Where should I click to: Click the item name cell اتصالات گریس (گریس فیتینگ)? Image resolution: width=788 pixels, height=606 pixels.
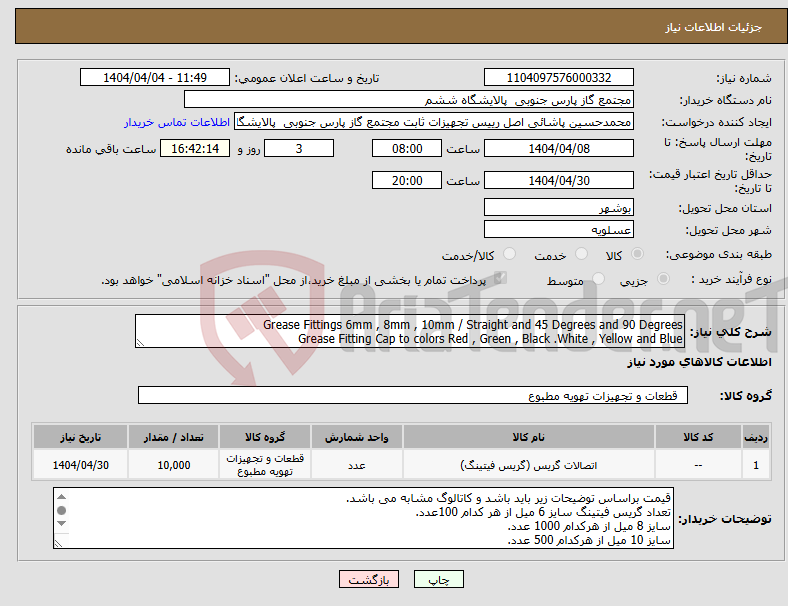coord(528,465)
